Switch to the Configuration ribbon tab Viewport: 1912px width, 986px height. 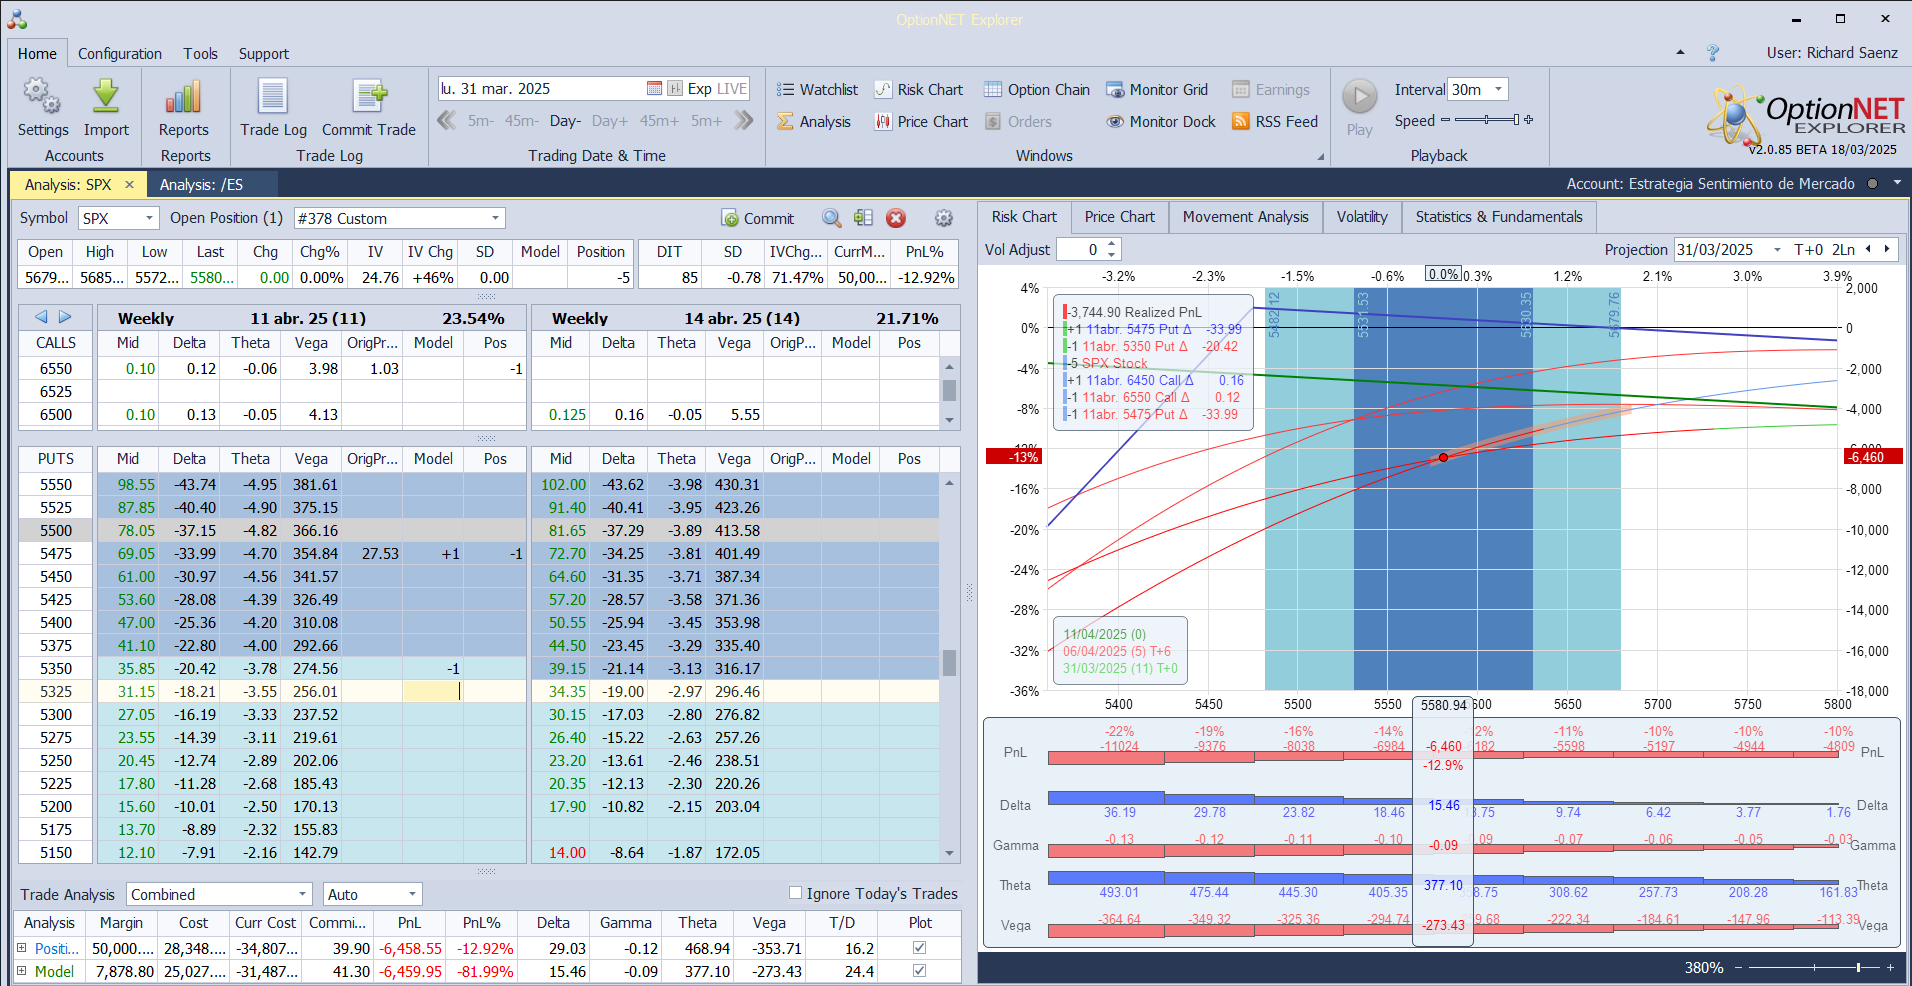[120, 54]
